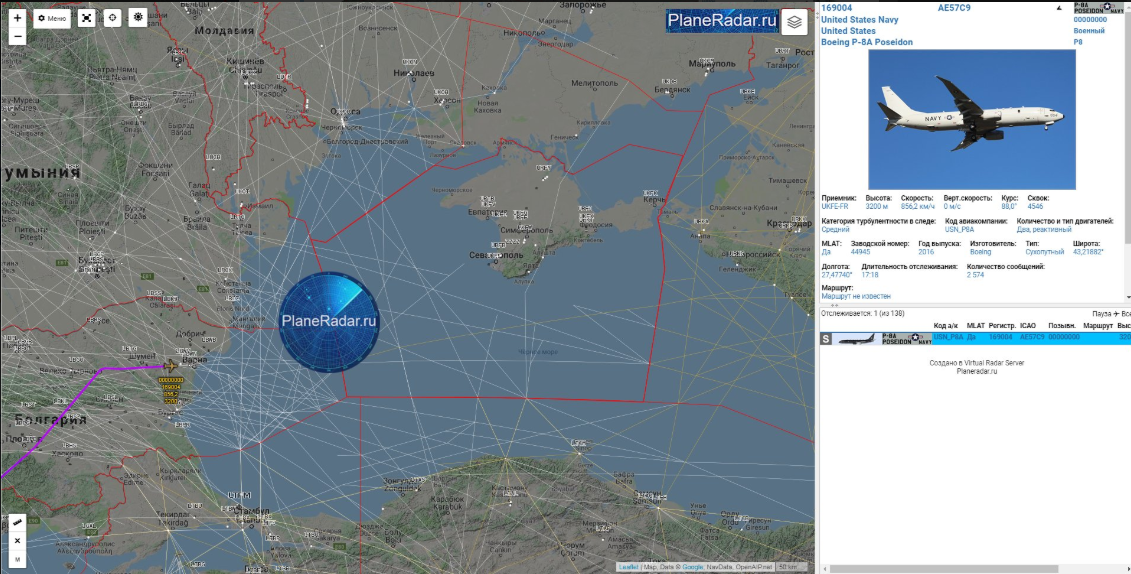Open the P-8A Poseidon aircraft photo
1131x574 pixels.
(971, 119)
